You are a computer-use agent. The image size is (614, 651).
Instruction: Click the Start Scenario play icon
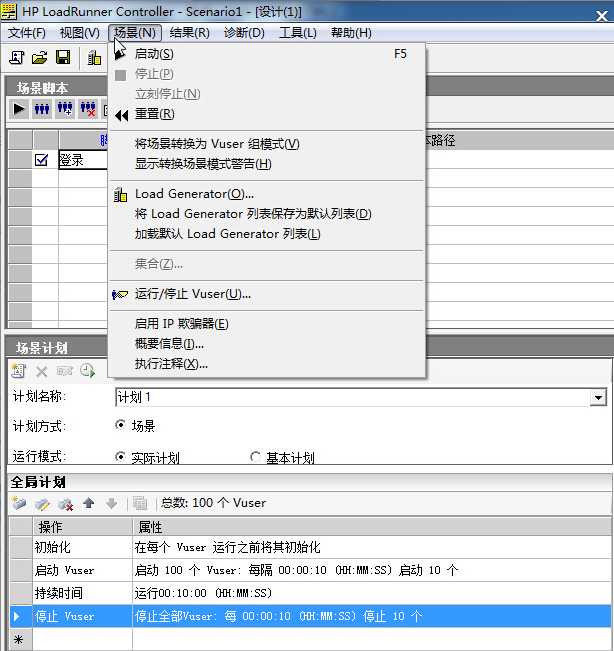pyautogui.click(x=19, y=109)
